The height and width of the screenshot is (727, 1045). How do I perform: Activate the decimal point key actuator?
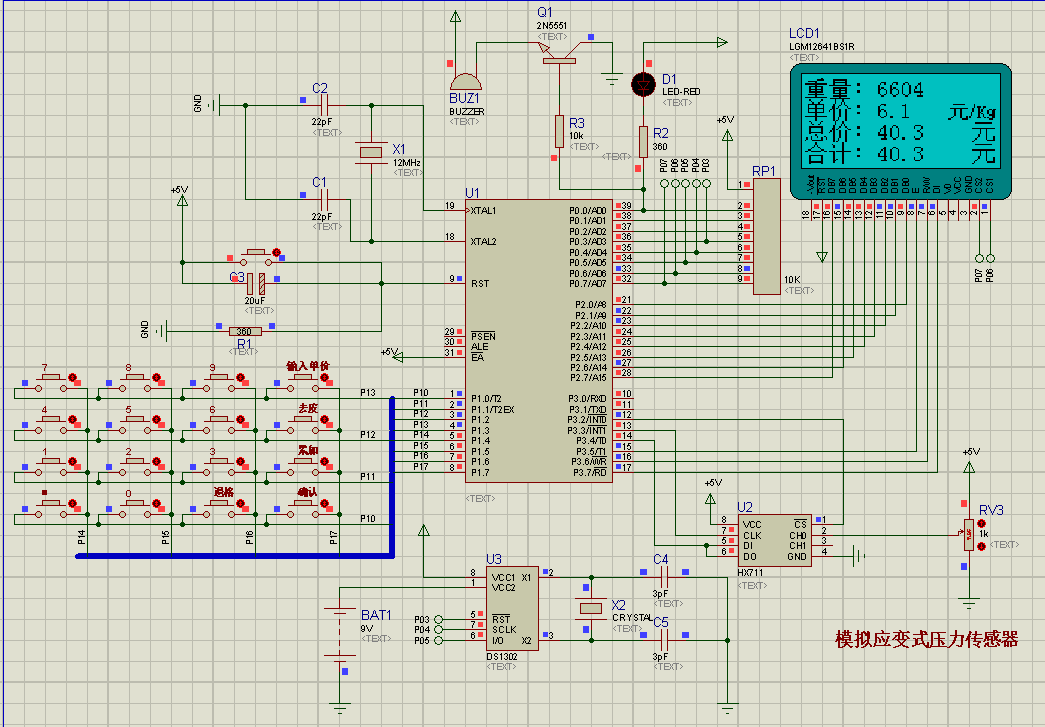coord(72,503)
